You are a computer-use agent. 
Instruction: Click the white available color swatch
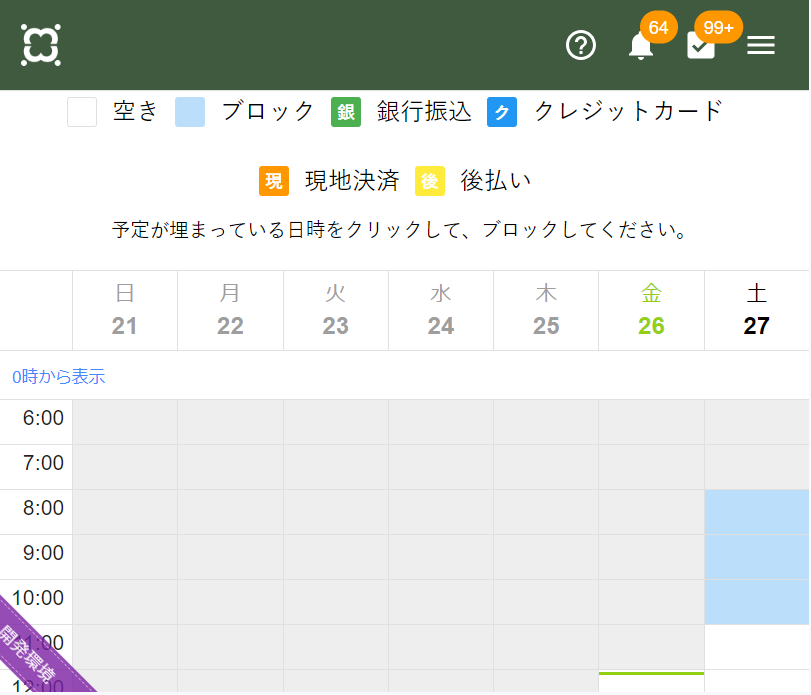[82, 112]
